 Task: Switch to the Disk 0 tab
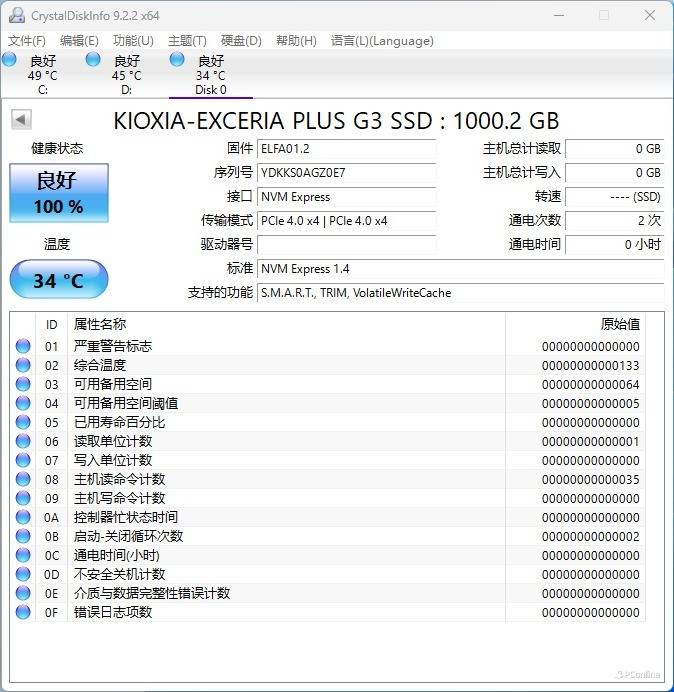[210, 75]
